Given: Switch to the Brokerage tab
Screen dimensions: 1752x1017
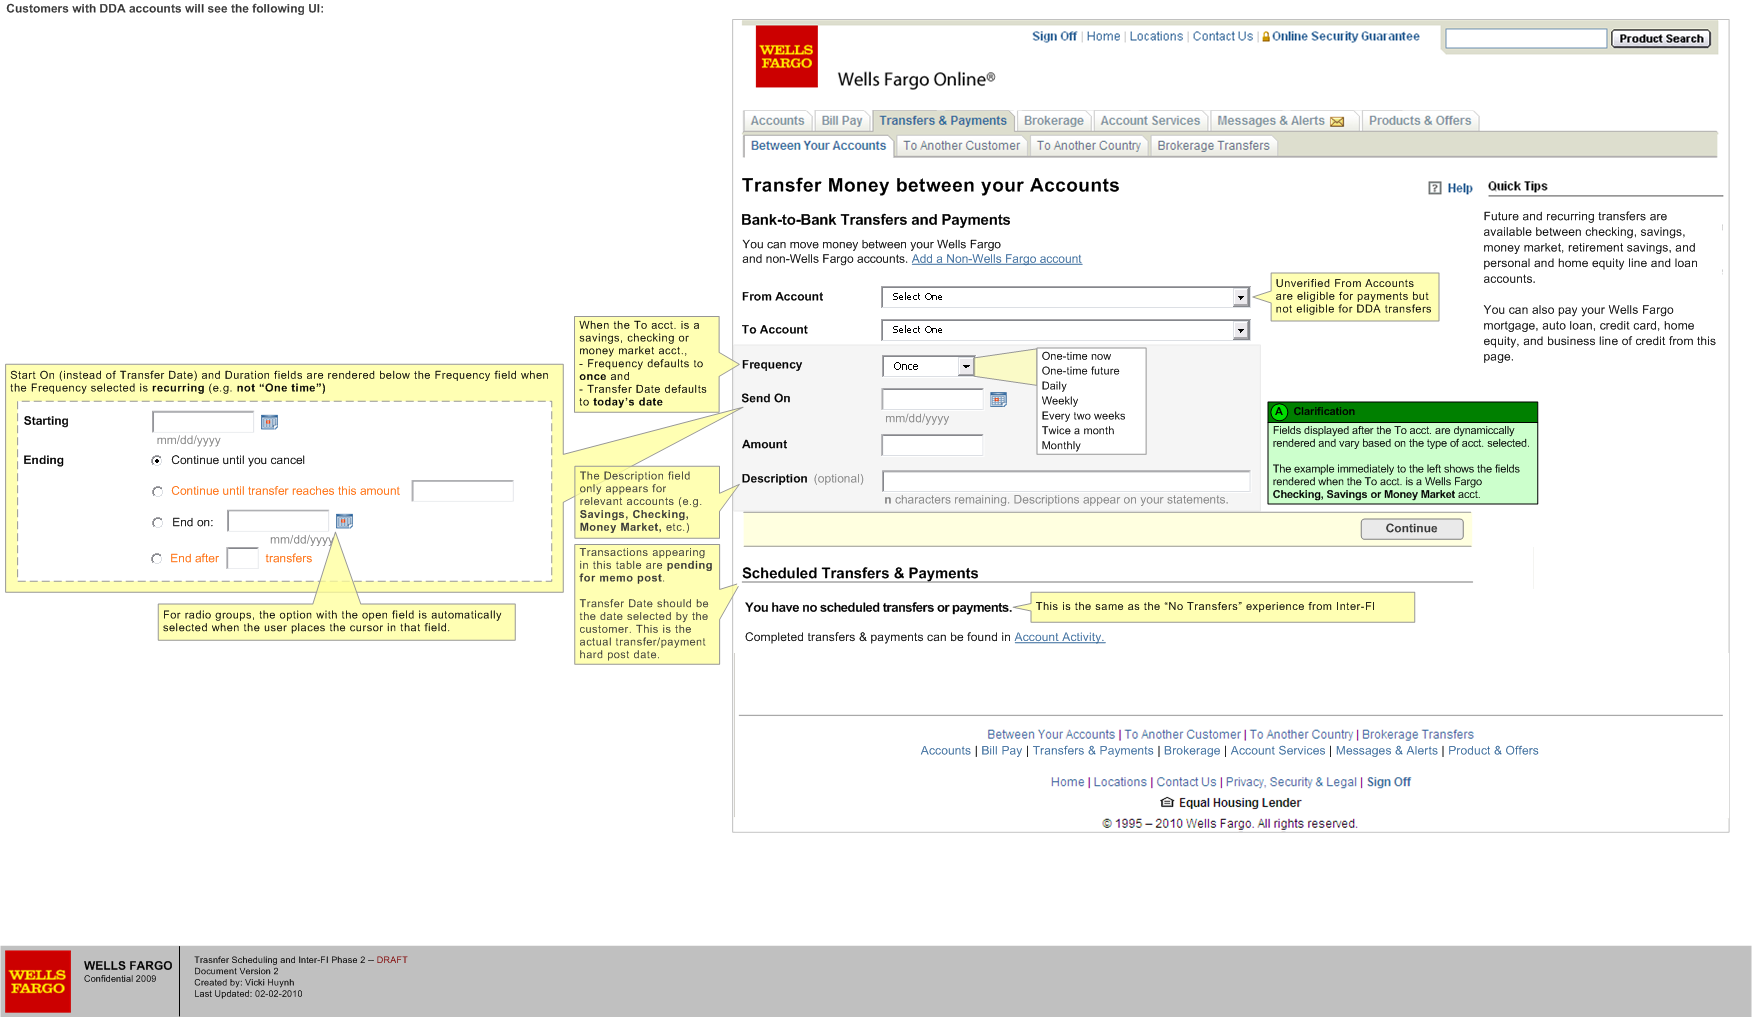Looking at the screenshot, I should [x=1053, y=121].
